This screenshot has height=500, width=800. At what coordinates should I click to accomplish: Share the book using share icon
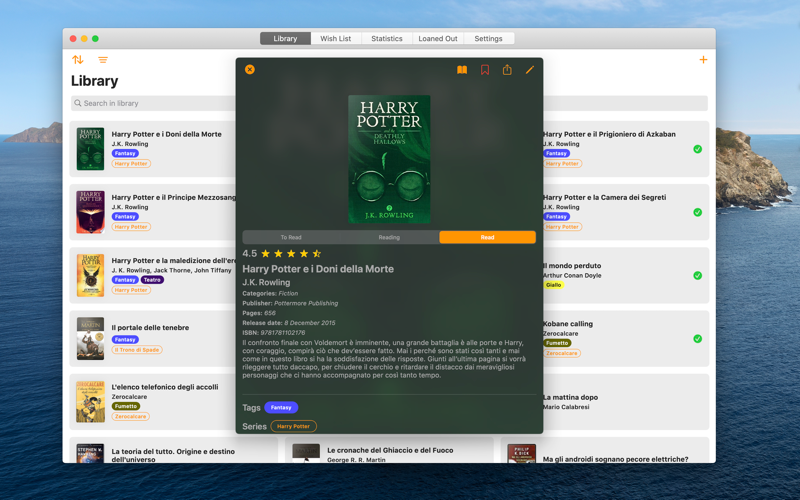[507, 69]
